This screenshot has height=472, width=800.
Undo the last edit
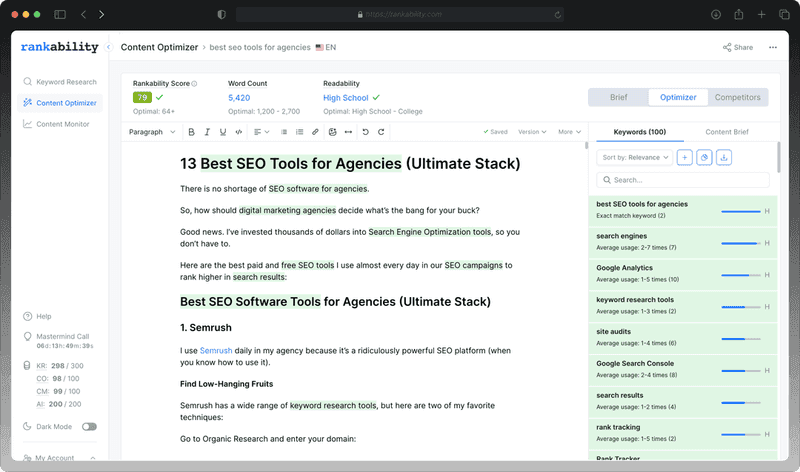tap(365, 132)
